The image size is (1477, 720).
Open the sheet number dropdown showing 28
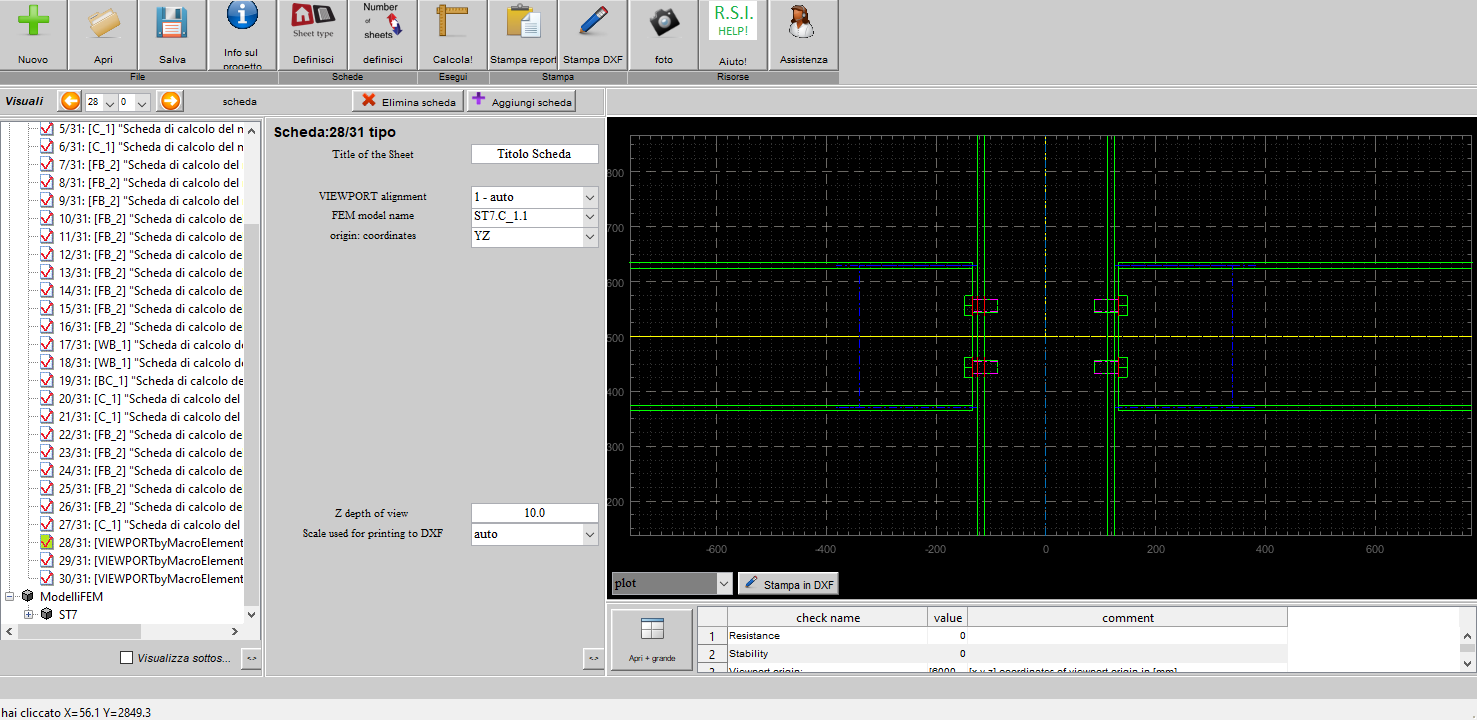pos(110,102)
